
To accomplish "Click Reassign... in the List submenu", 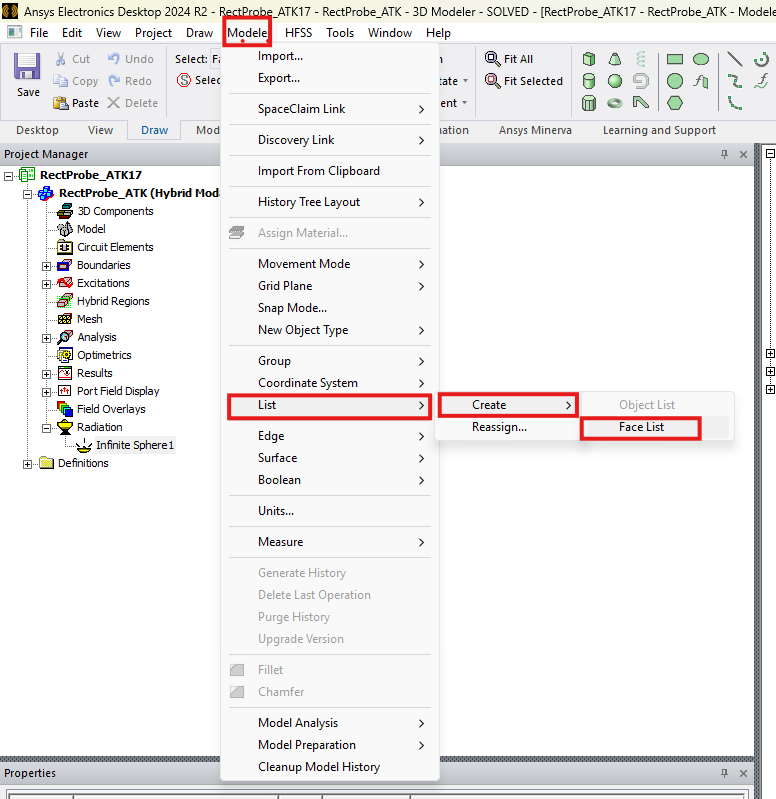I will 499,427.
